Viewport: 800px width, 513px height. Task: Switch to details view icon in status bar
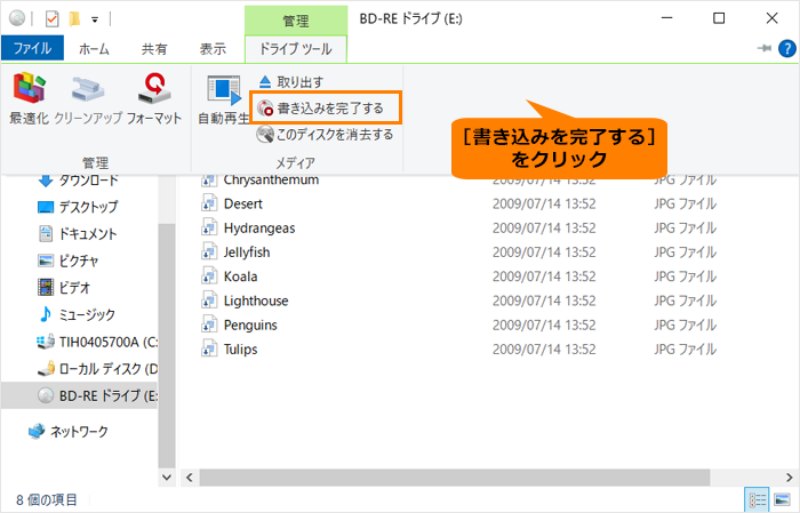(757, 499)
